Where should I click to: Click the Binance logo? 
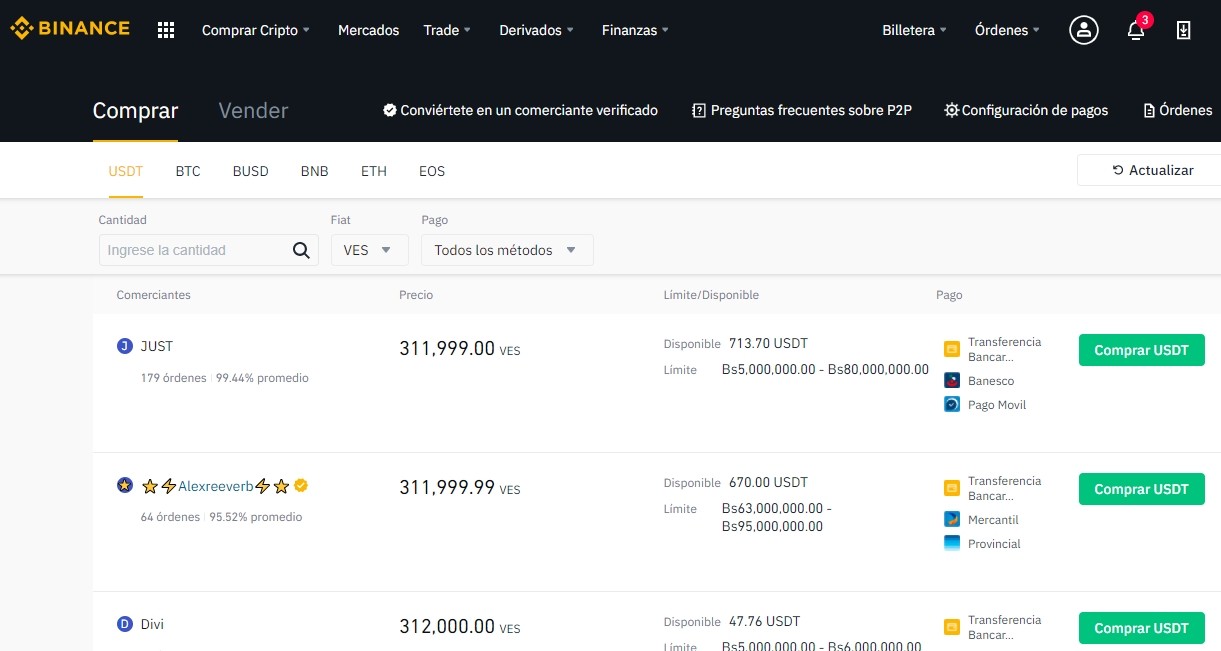pos(70,28)
